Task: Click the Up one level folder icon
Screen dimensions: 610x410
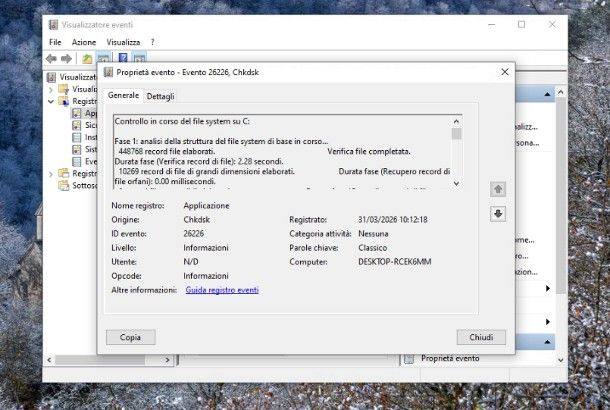Action: 87,59
